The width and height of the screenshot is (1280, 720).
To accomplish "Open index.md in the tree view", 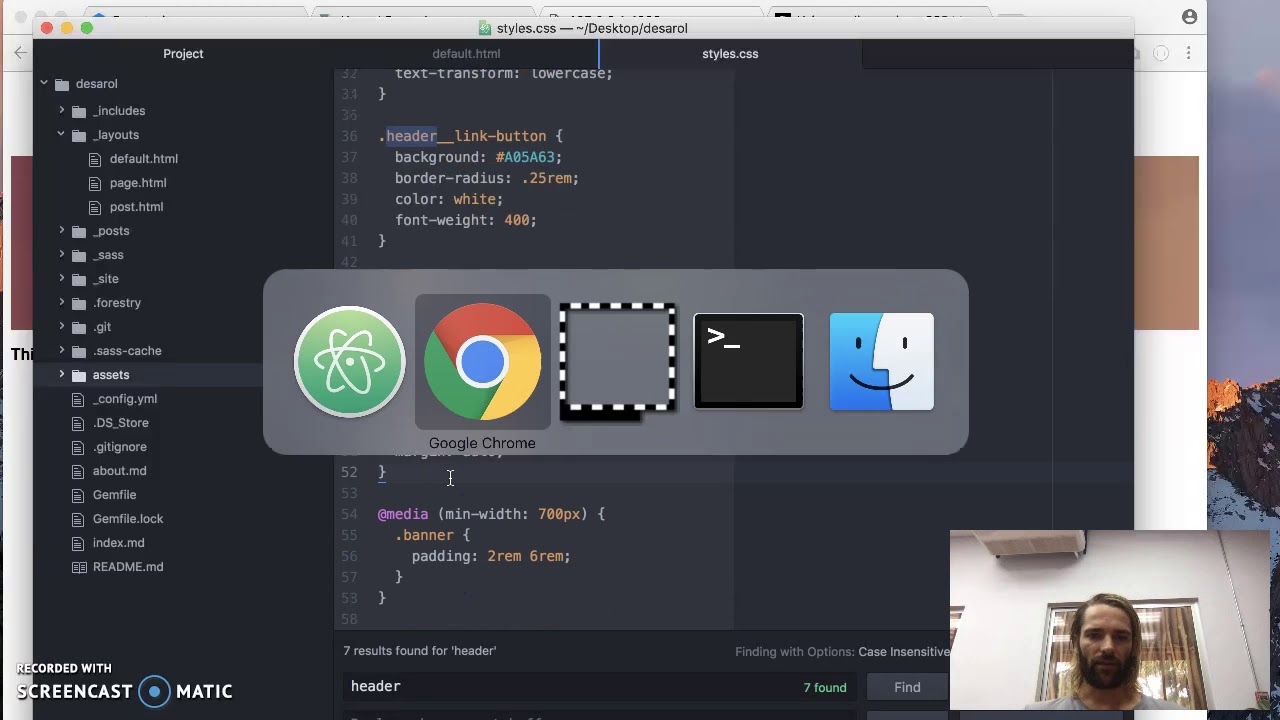I will tap(118, 543).
